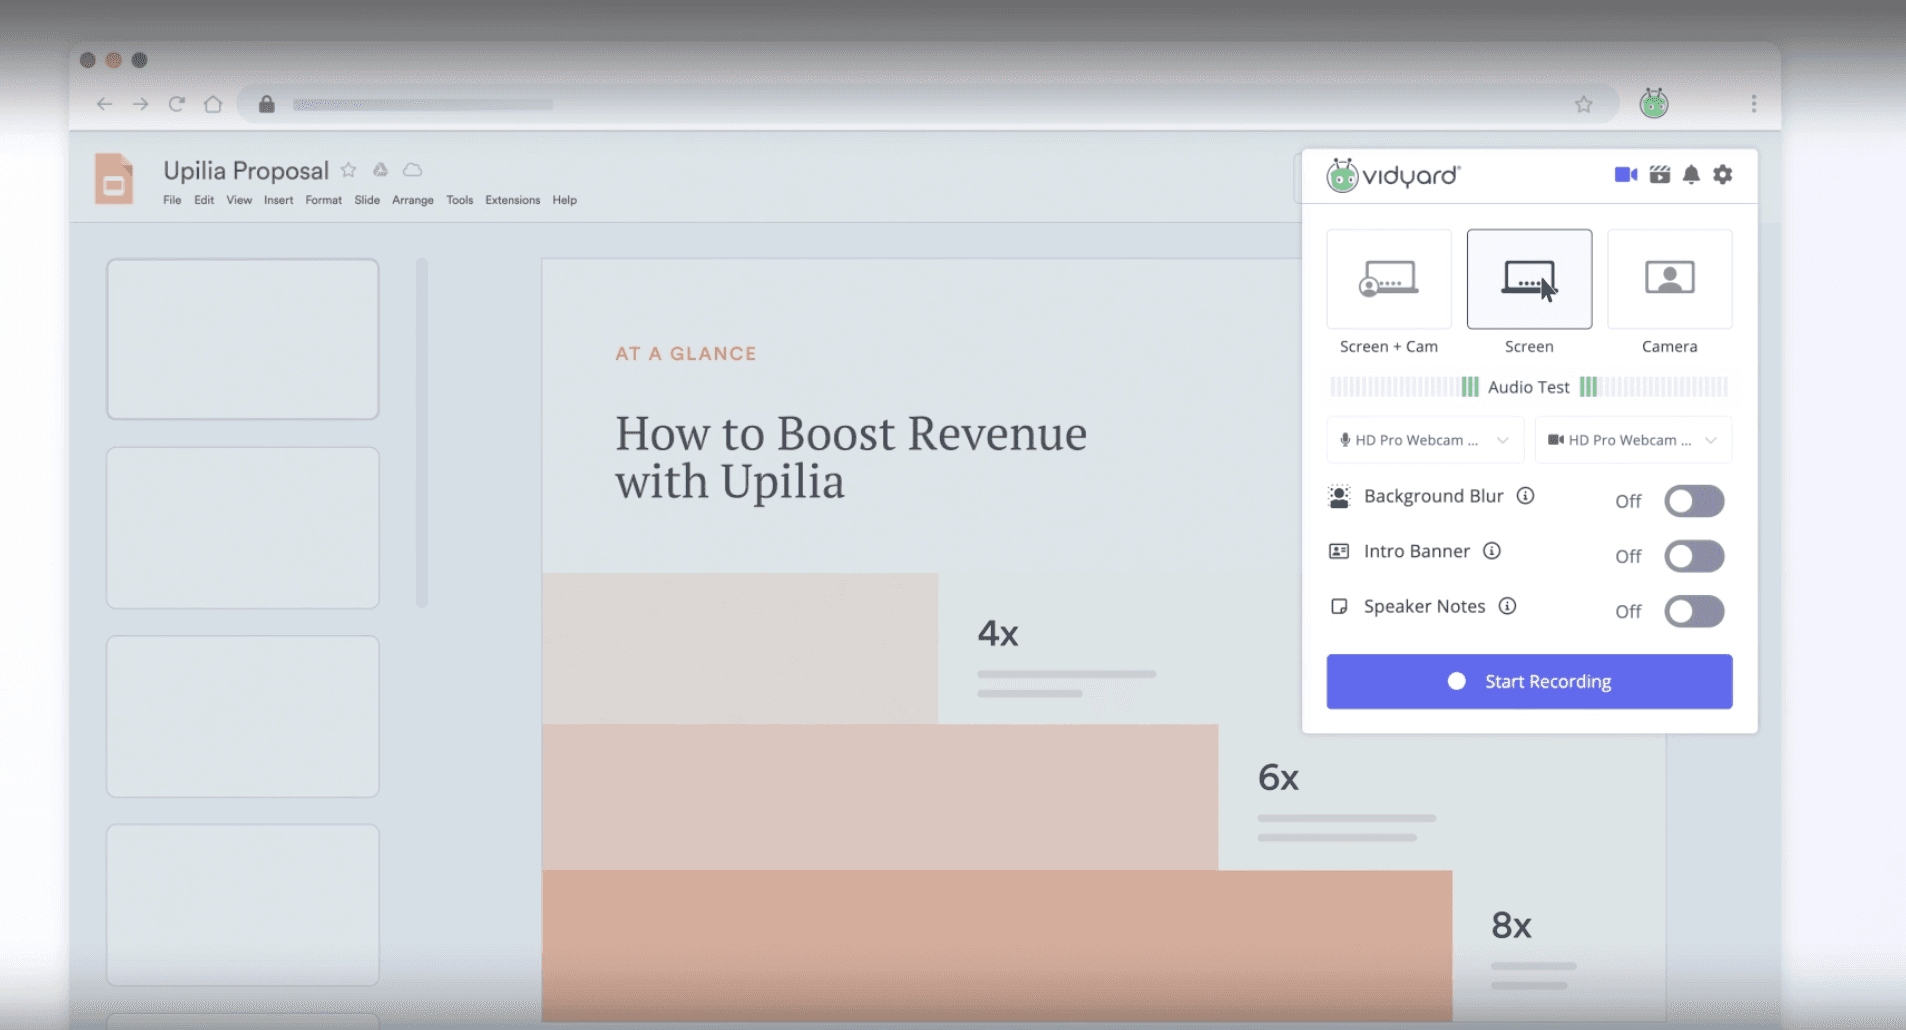This screenshot has height=1030, width=1906.
Task: Click the Start Recording button
Action: 1528,681
